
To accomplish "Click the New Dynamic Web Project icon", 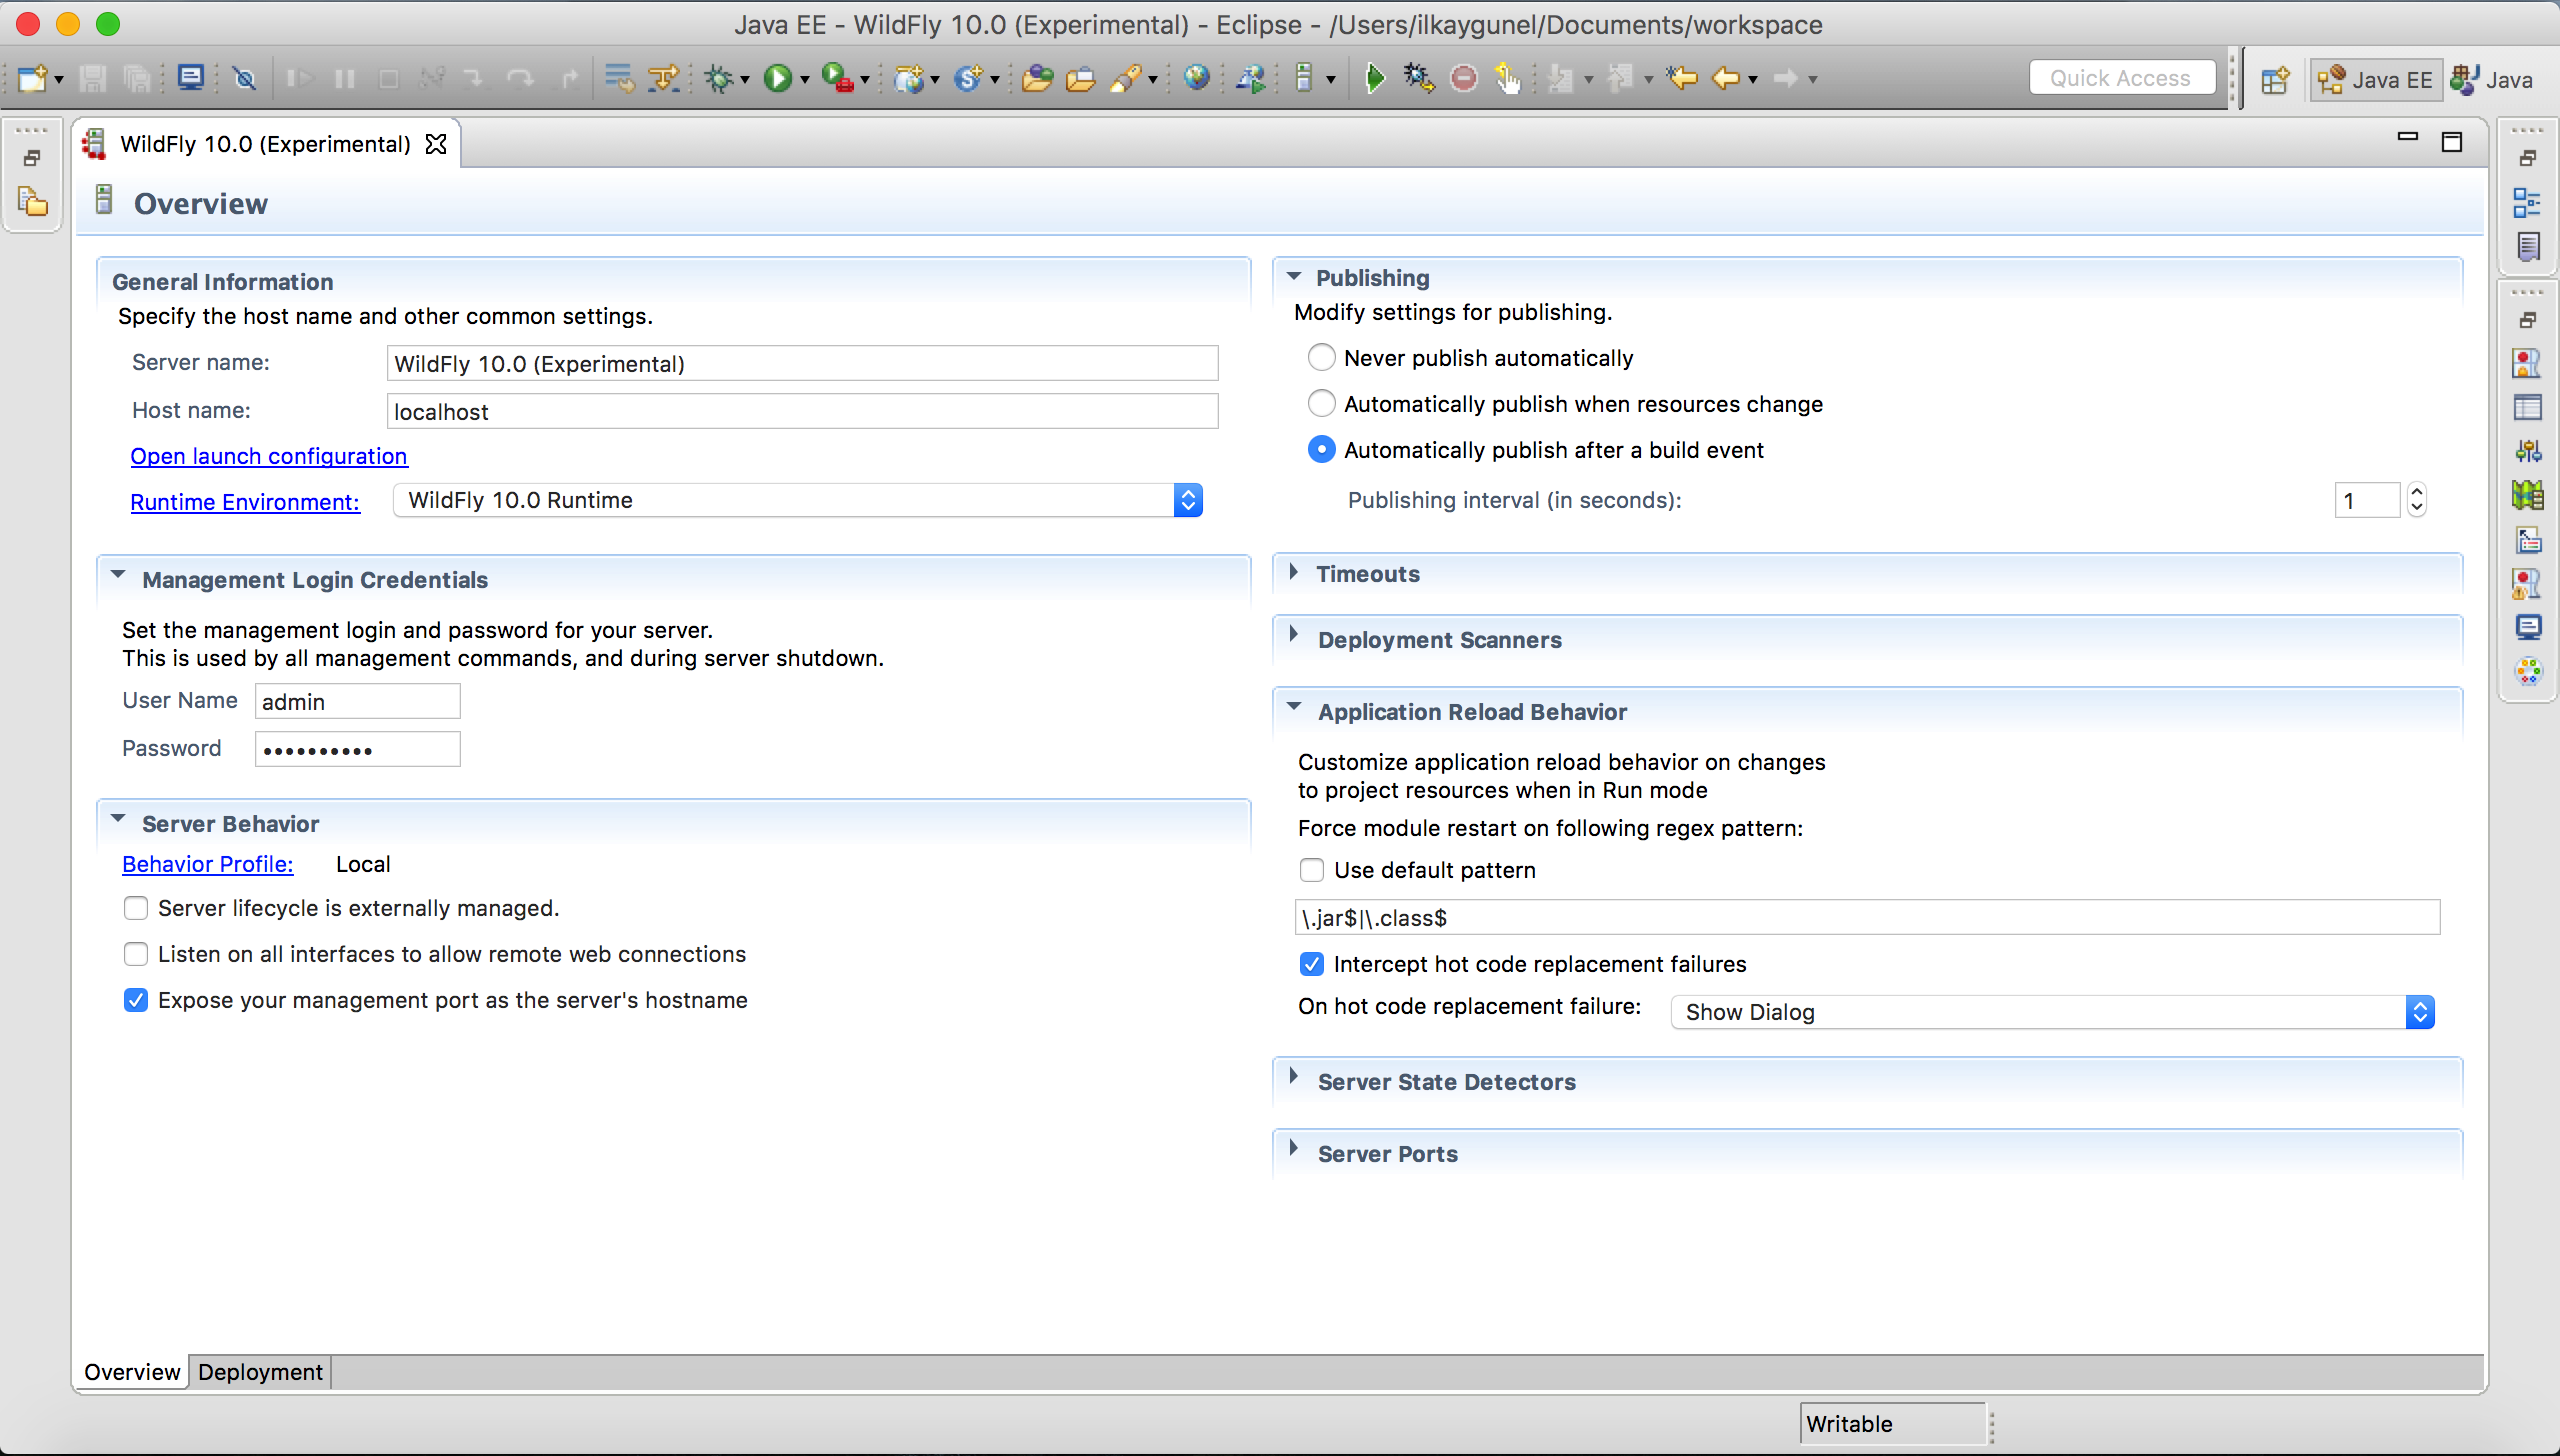I will [x=909, y=78].
